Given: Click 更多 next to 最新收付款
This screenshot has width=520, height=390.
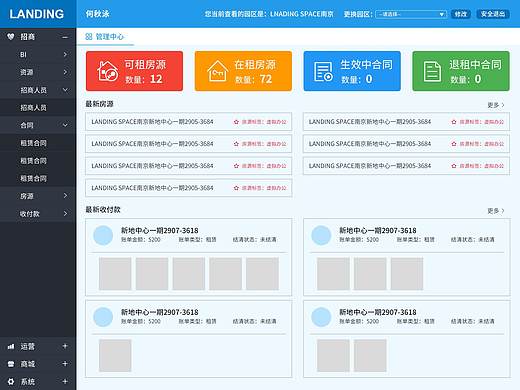Looking at the screenshot, I should coord(496,211).
